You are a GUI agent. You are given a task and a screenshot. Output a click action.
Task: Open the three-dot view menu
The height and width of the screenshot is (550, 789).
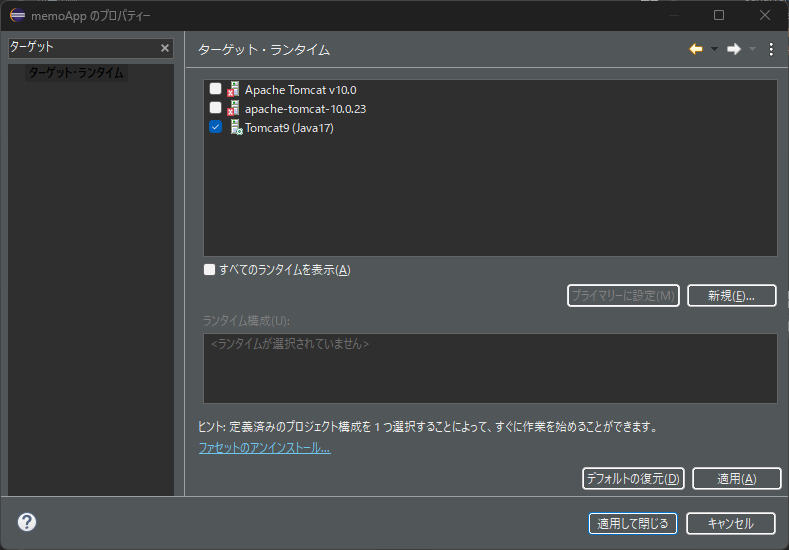tap(771, 49)
